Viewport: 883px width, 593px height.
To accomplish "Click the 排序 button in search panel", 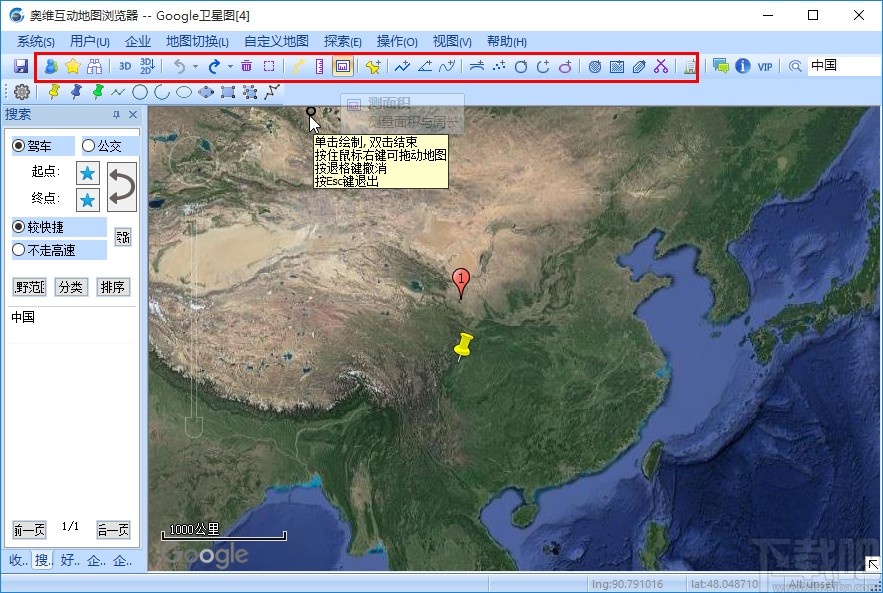I will 113,287.
